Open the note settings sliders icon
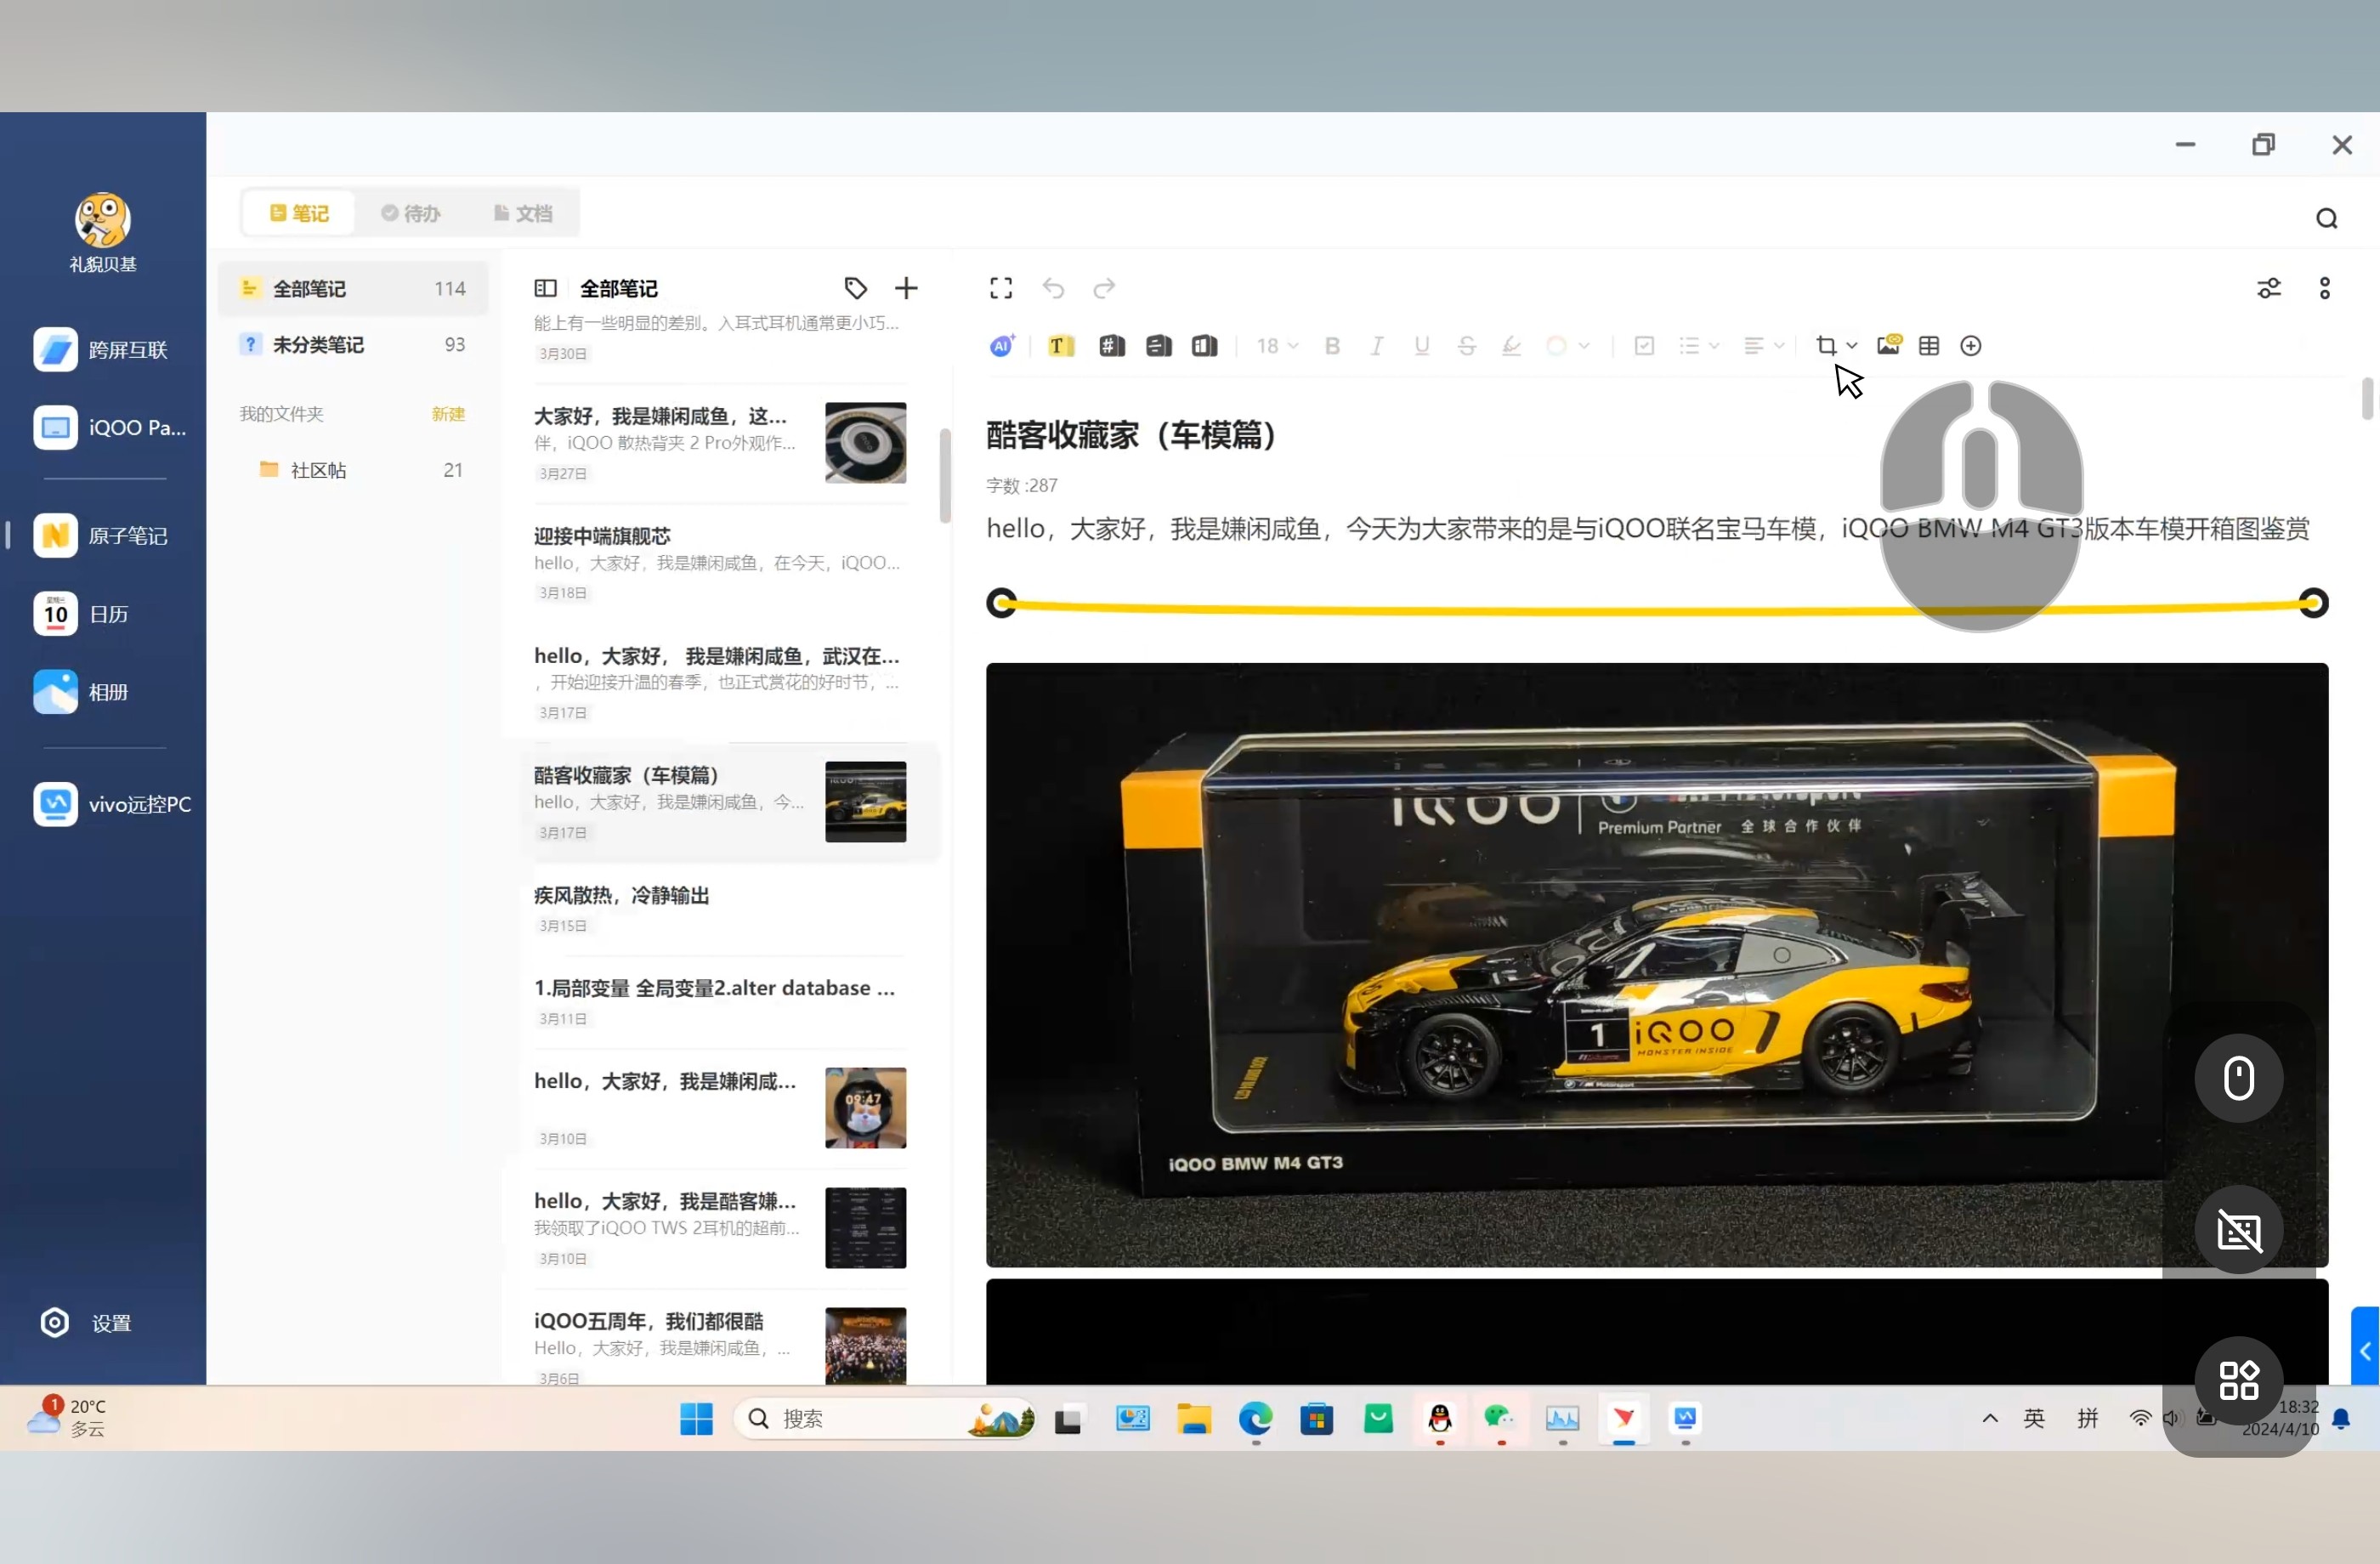Image resolution: width=2380 pixels, height=1564 pixels. click(2269, 289)
